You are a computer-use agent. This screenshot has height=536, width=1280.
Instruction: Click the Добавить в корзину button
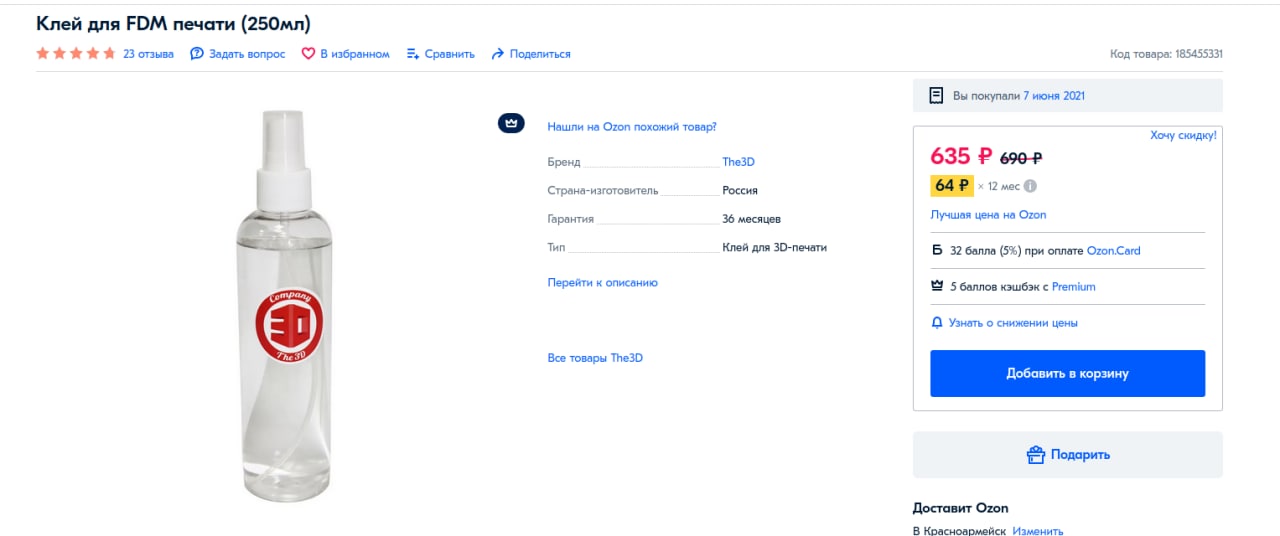(x=1068, y=373)
